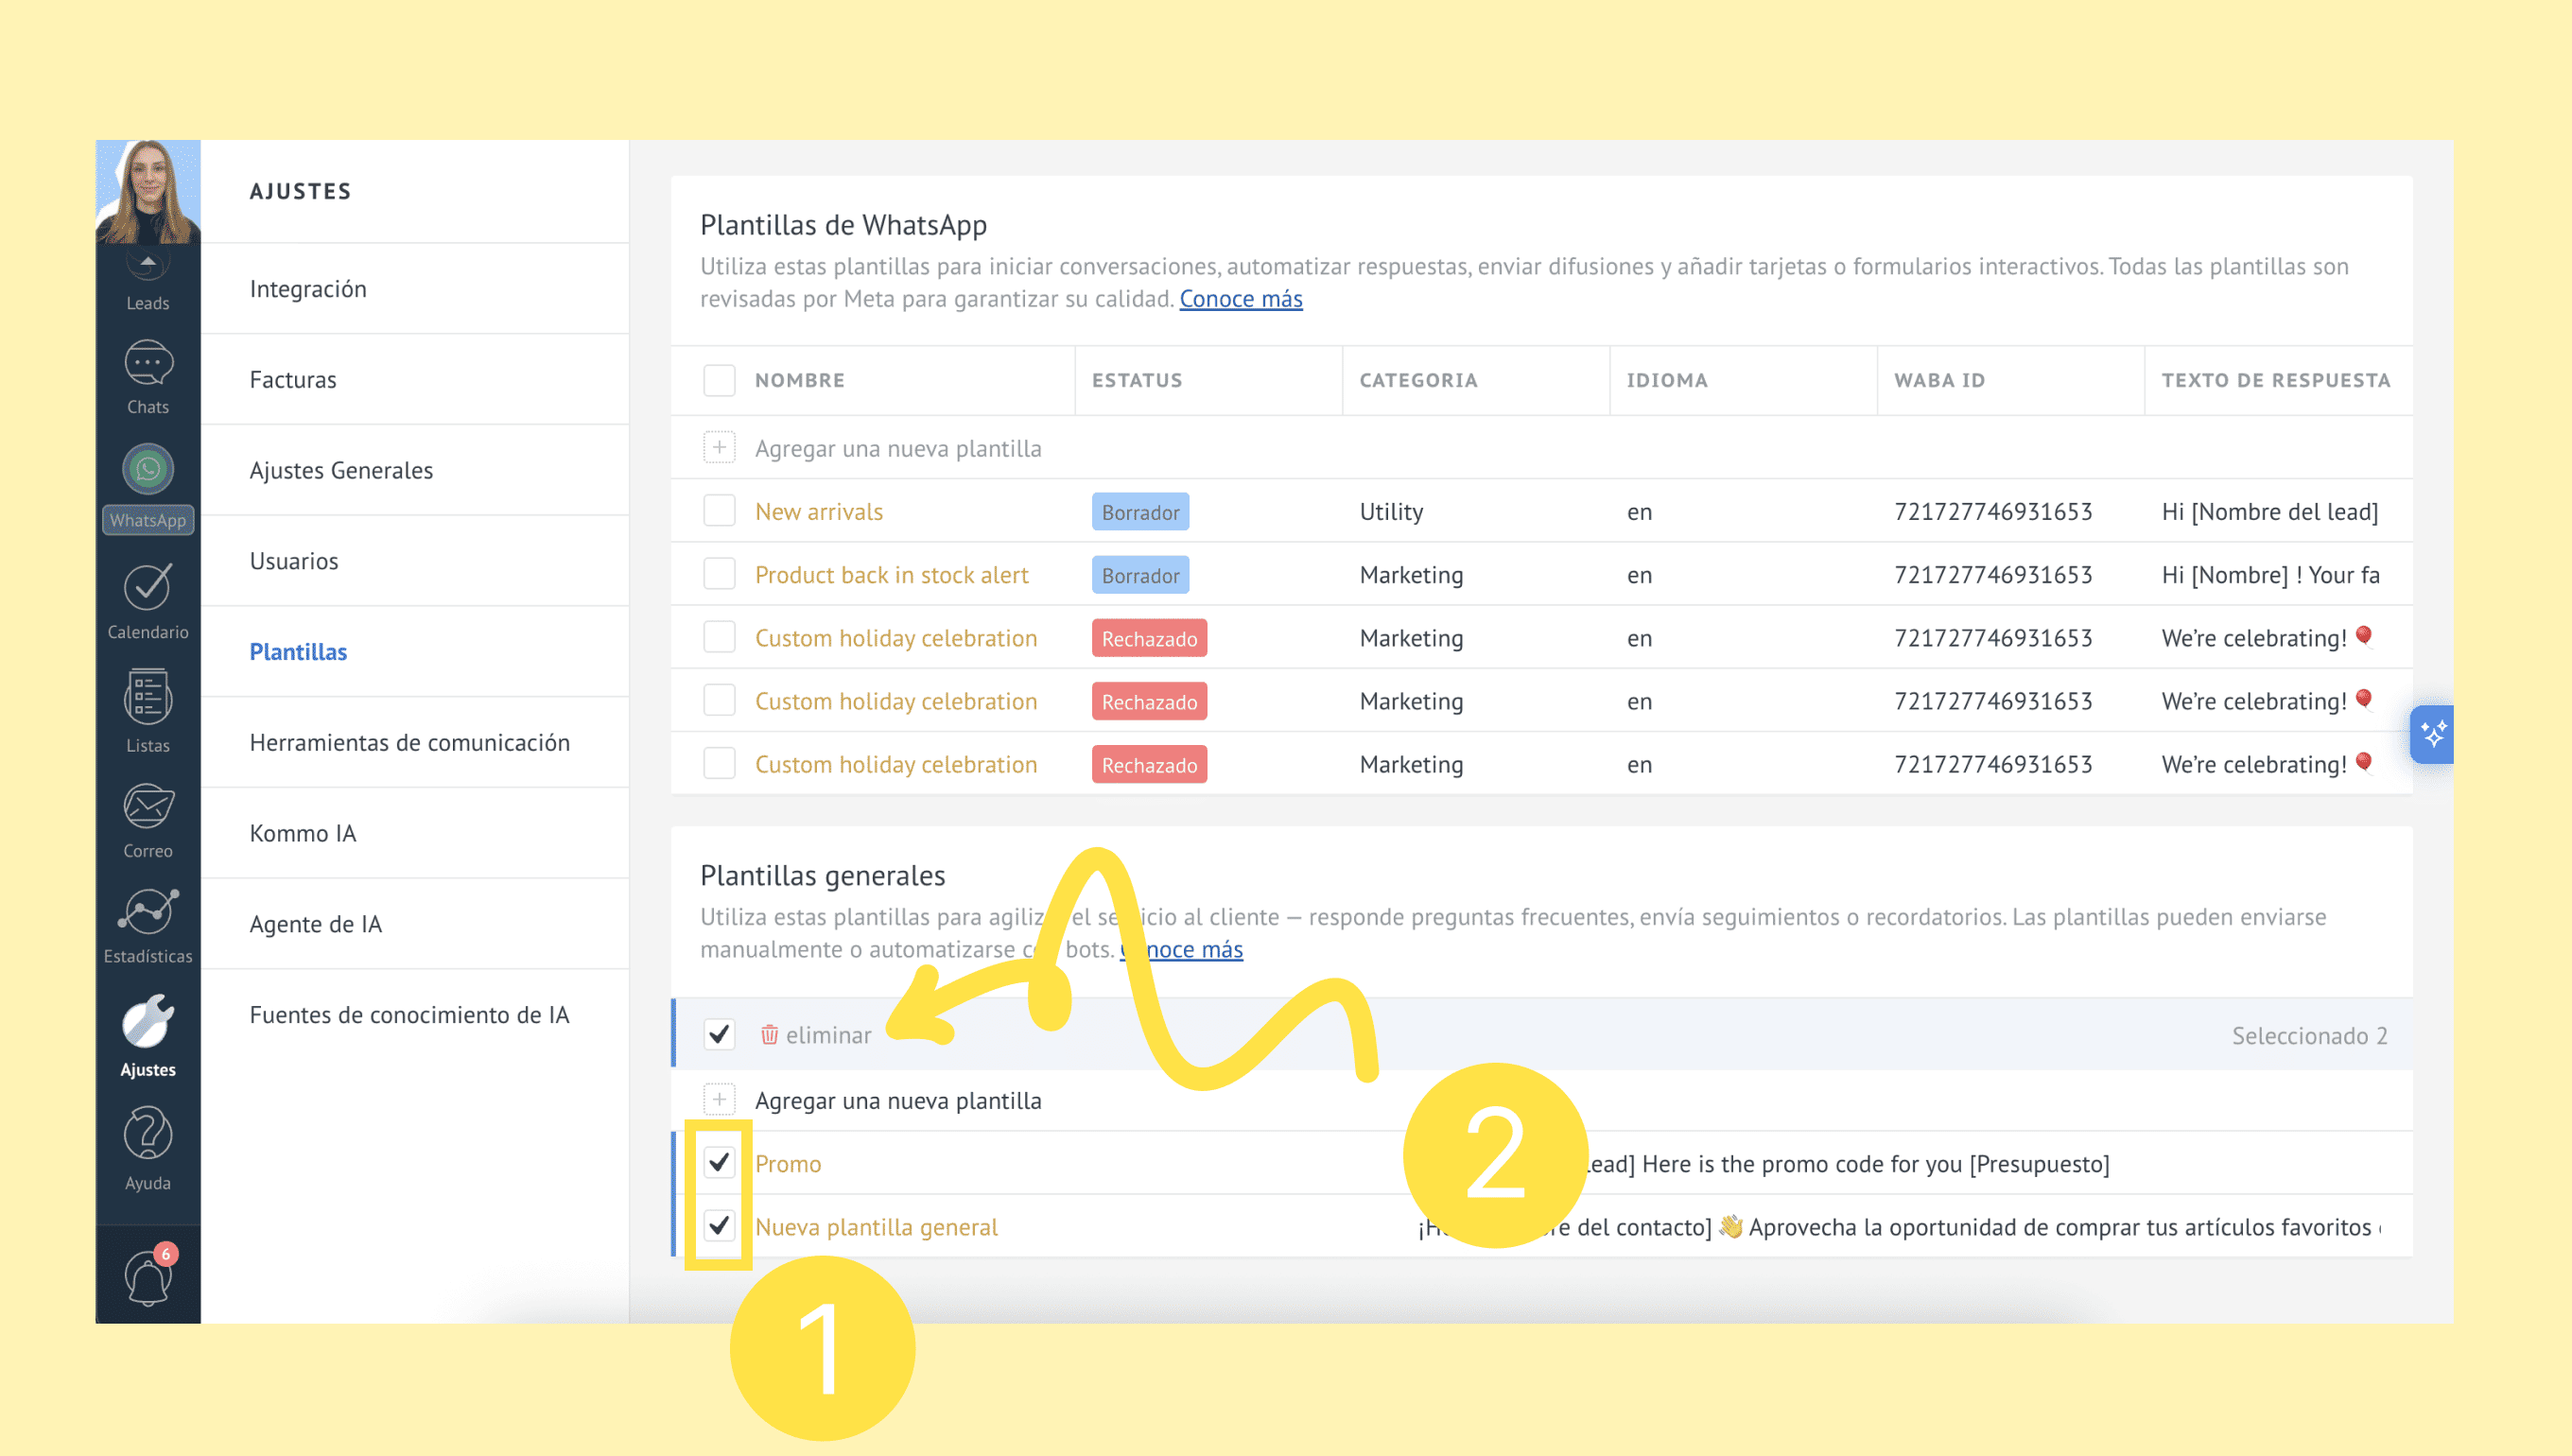Tick the select-all checkbox in the NOMBRE header
Screen dimensions: 2572x1456
click(x=719, y=380)
